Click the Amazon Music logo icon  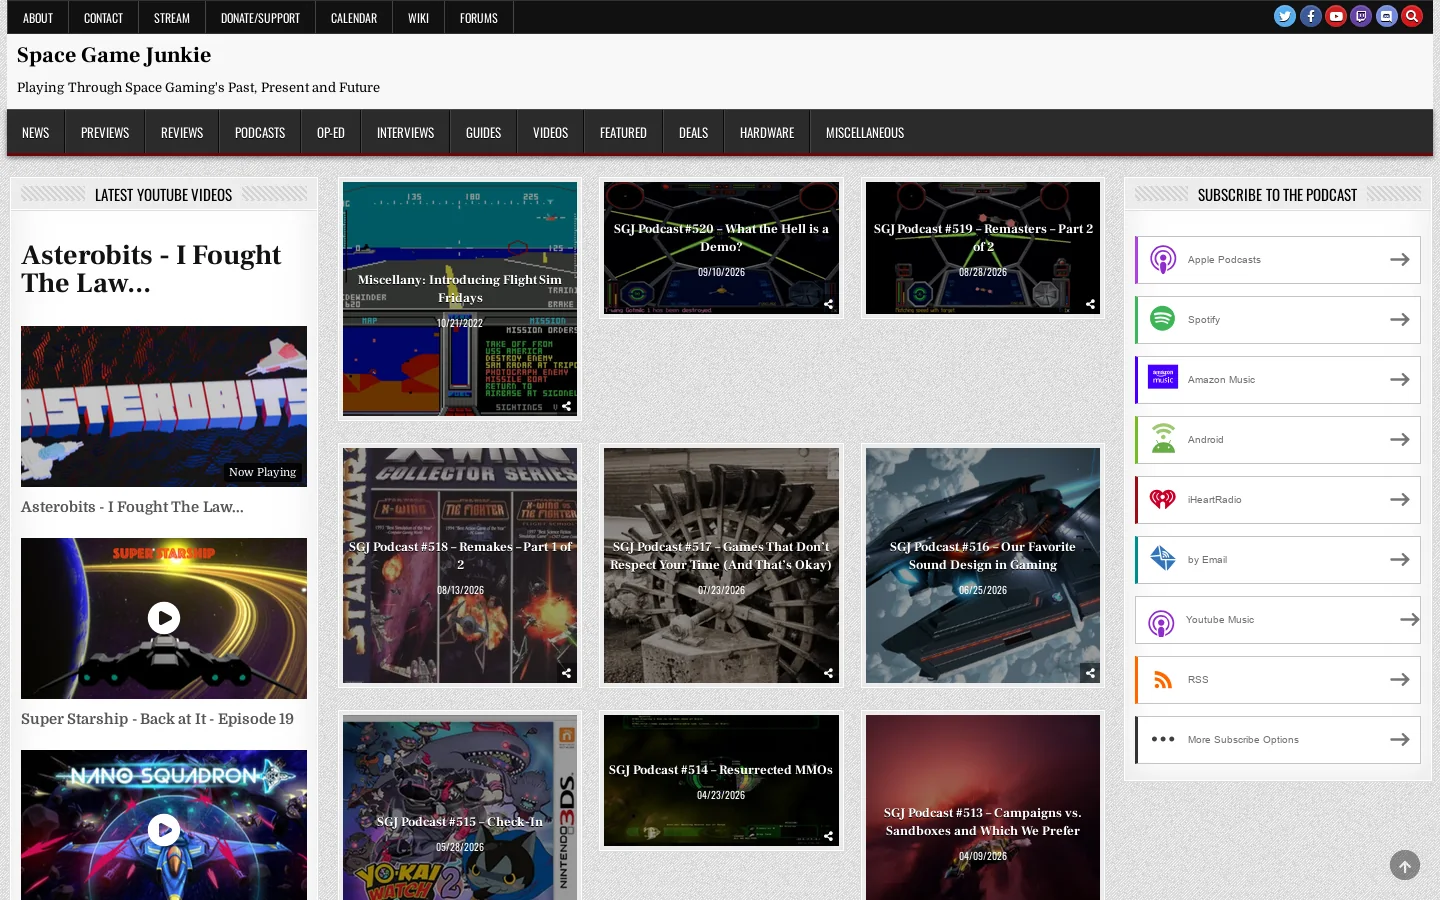click(x=1162, y=379)
